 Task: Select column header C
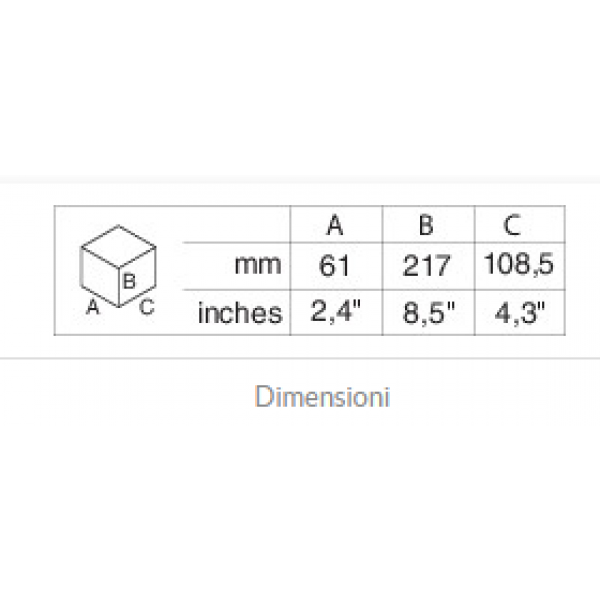(x=512, y=225)
